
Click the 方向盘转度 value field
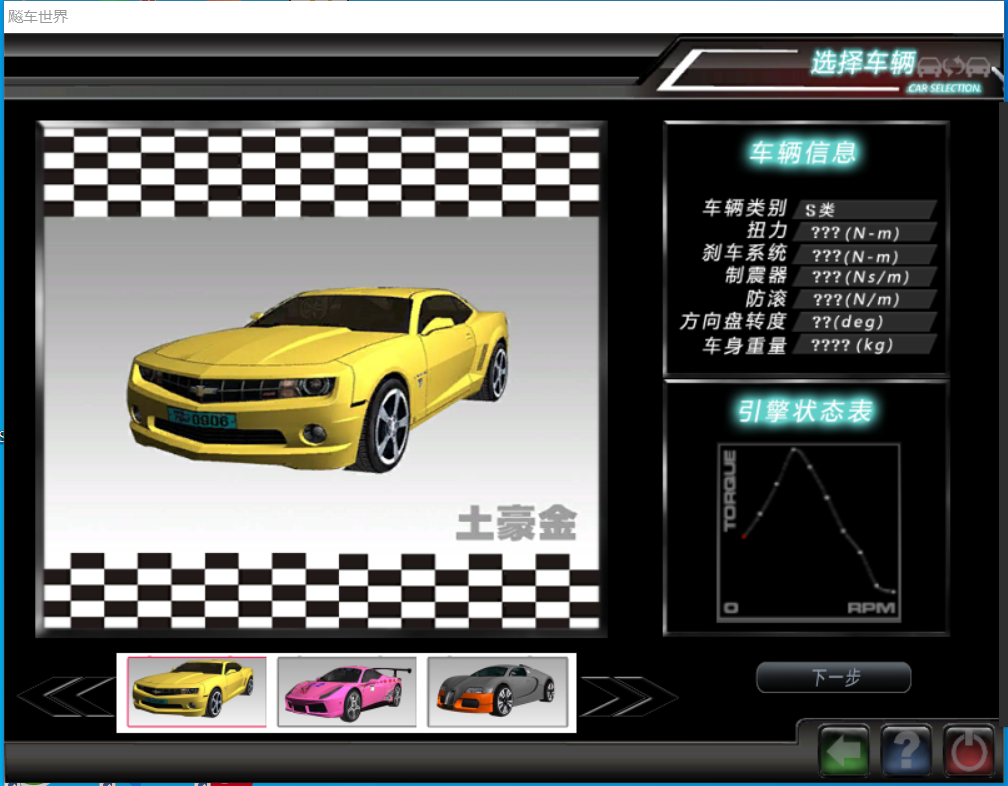[864, 322]
